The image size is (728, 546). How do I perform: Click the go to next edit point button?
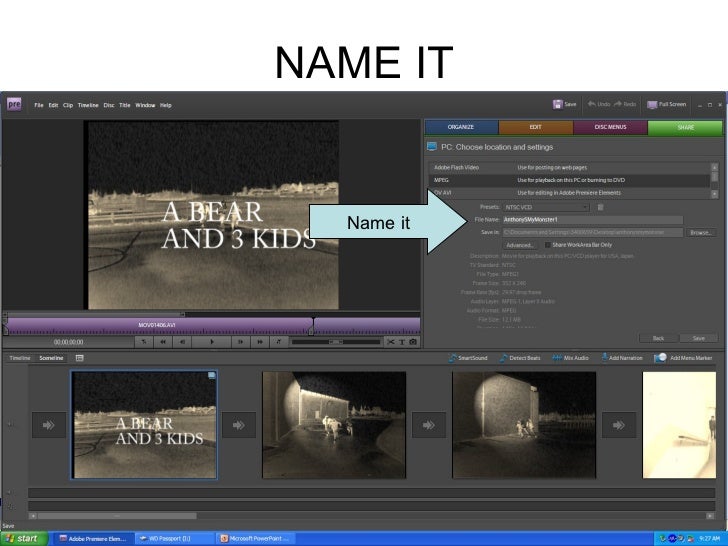click(x=279, y=342)
